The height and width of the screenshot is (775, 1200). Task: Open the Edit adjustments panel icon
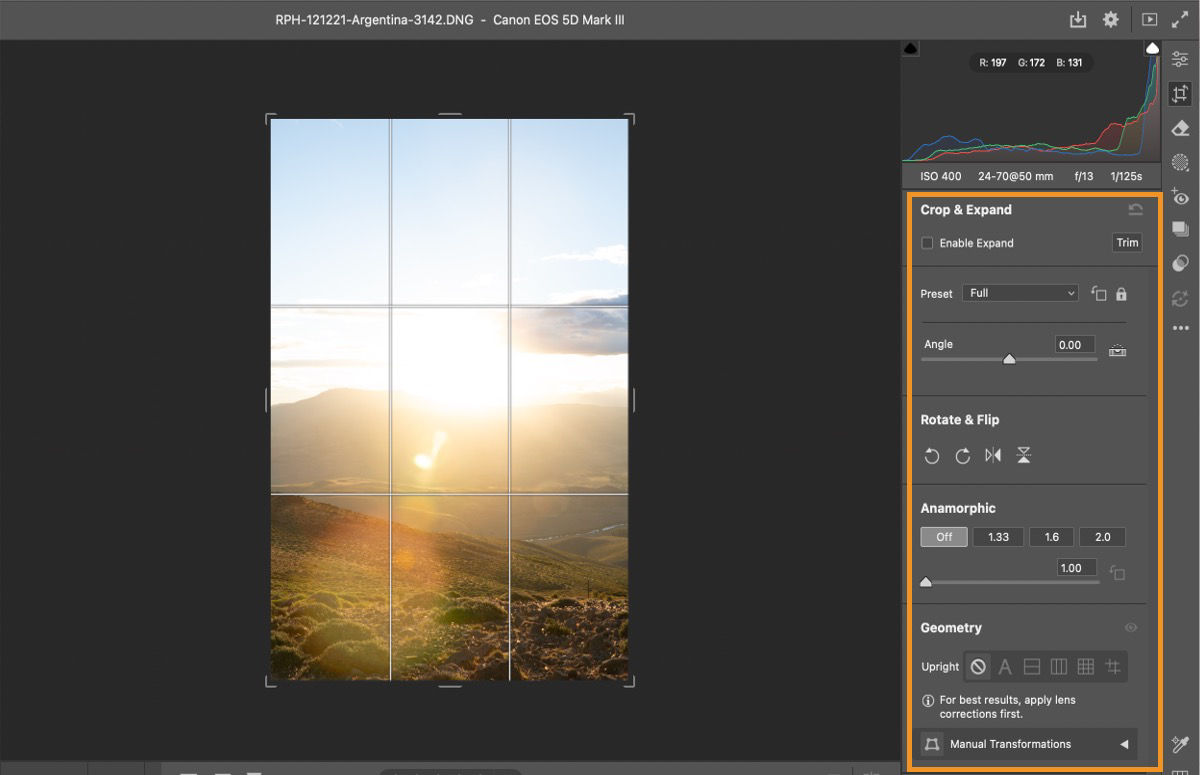click(x=1179, y=58)
